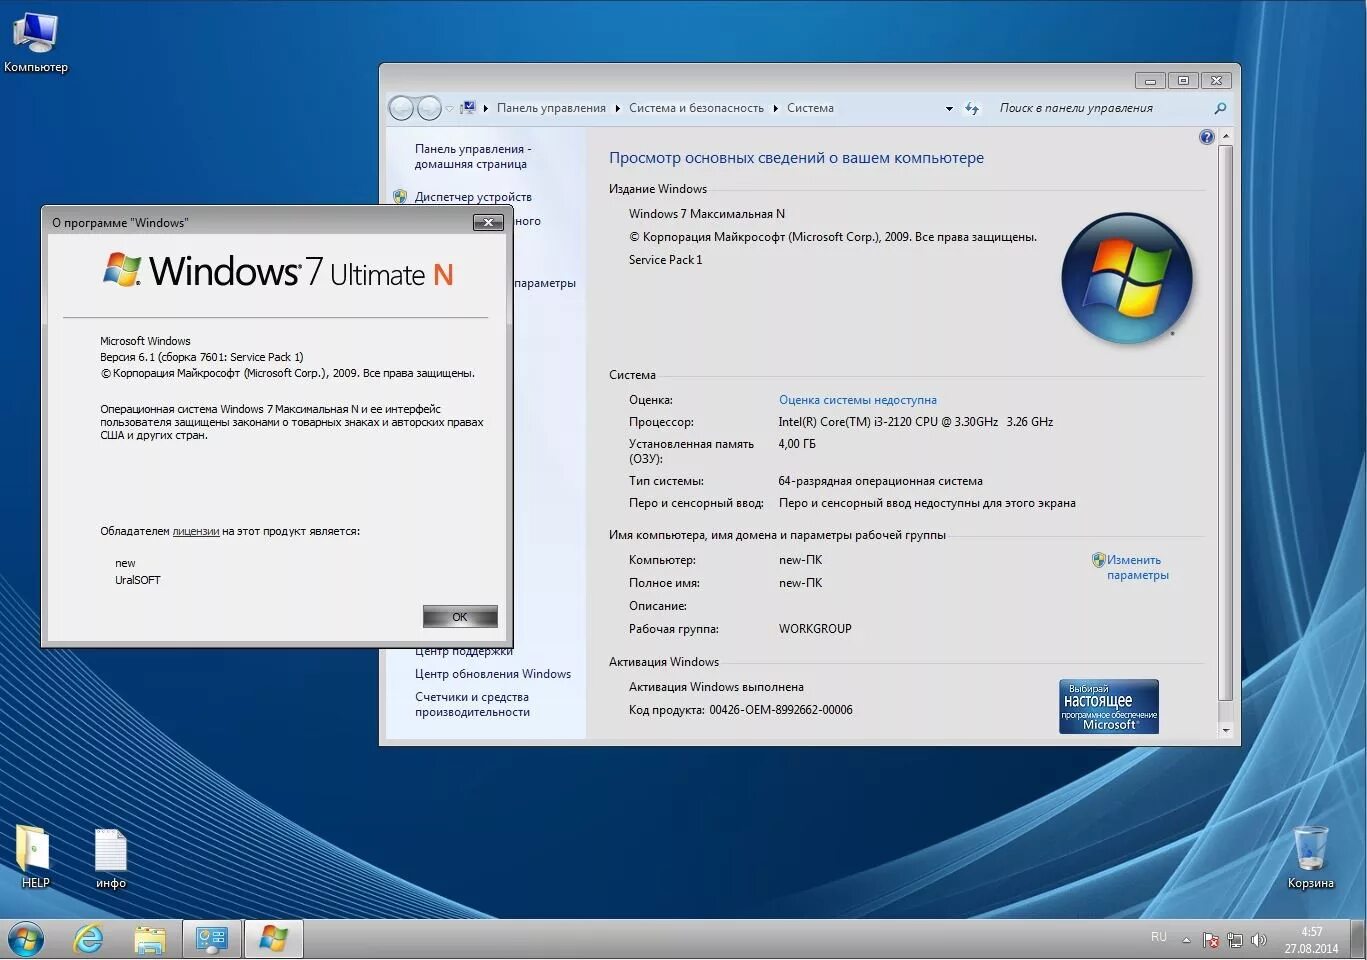Open recent pages dropdown beside navigation arrows
Viewport: 1367px width, 960px height.
(x=449, y=108)
